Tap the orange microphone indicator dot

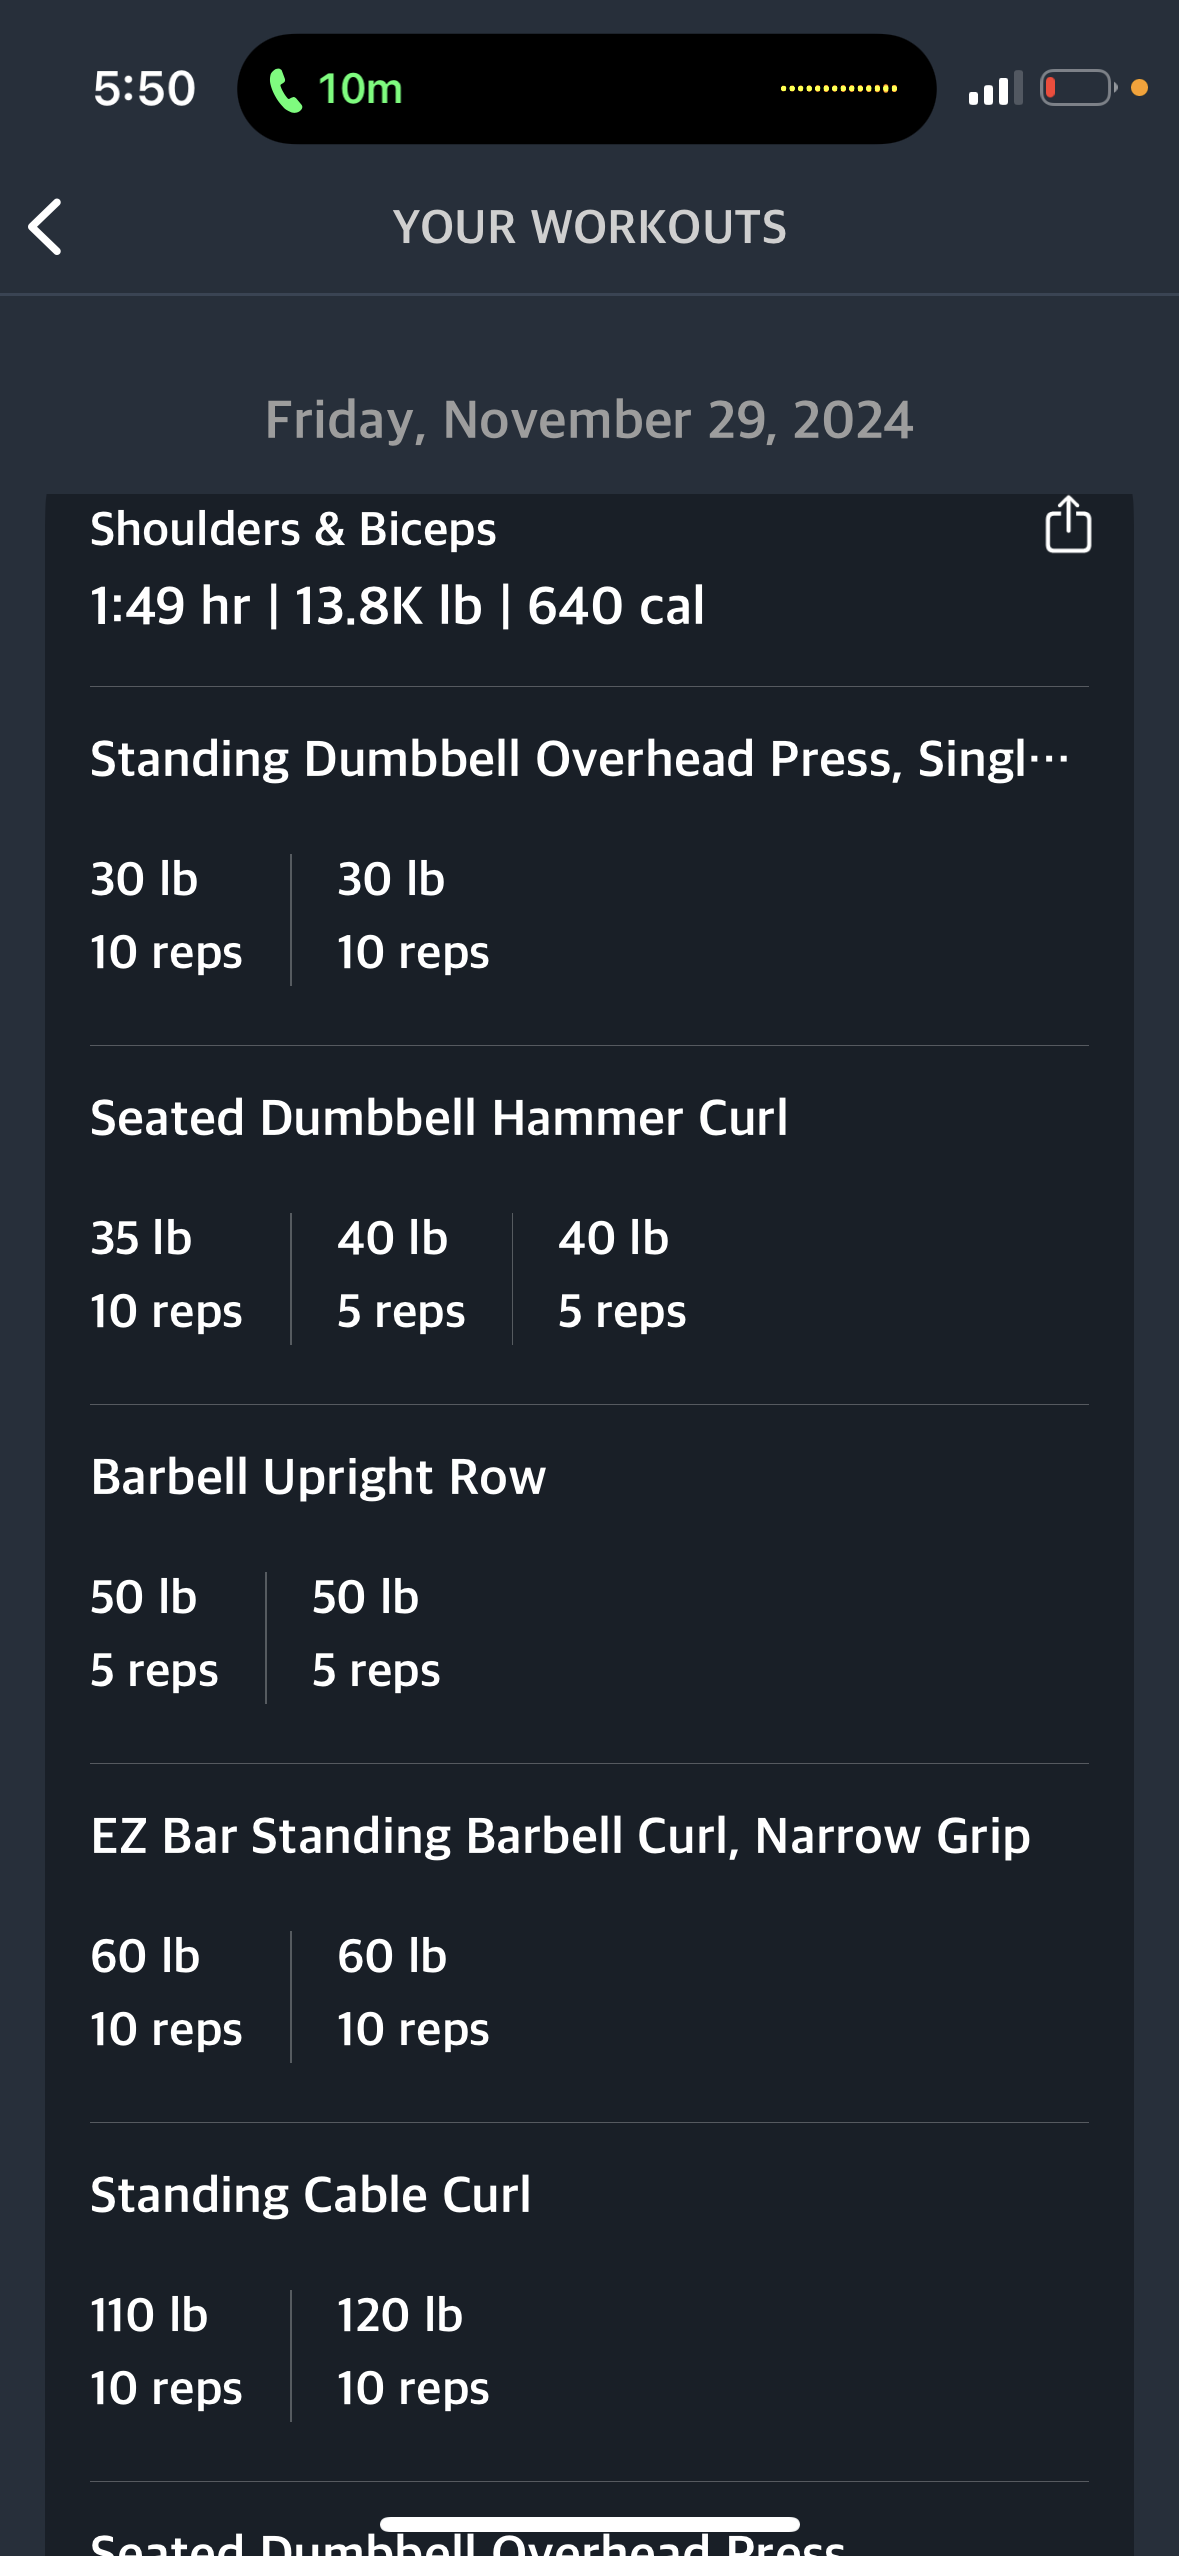click(1139, 88)
